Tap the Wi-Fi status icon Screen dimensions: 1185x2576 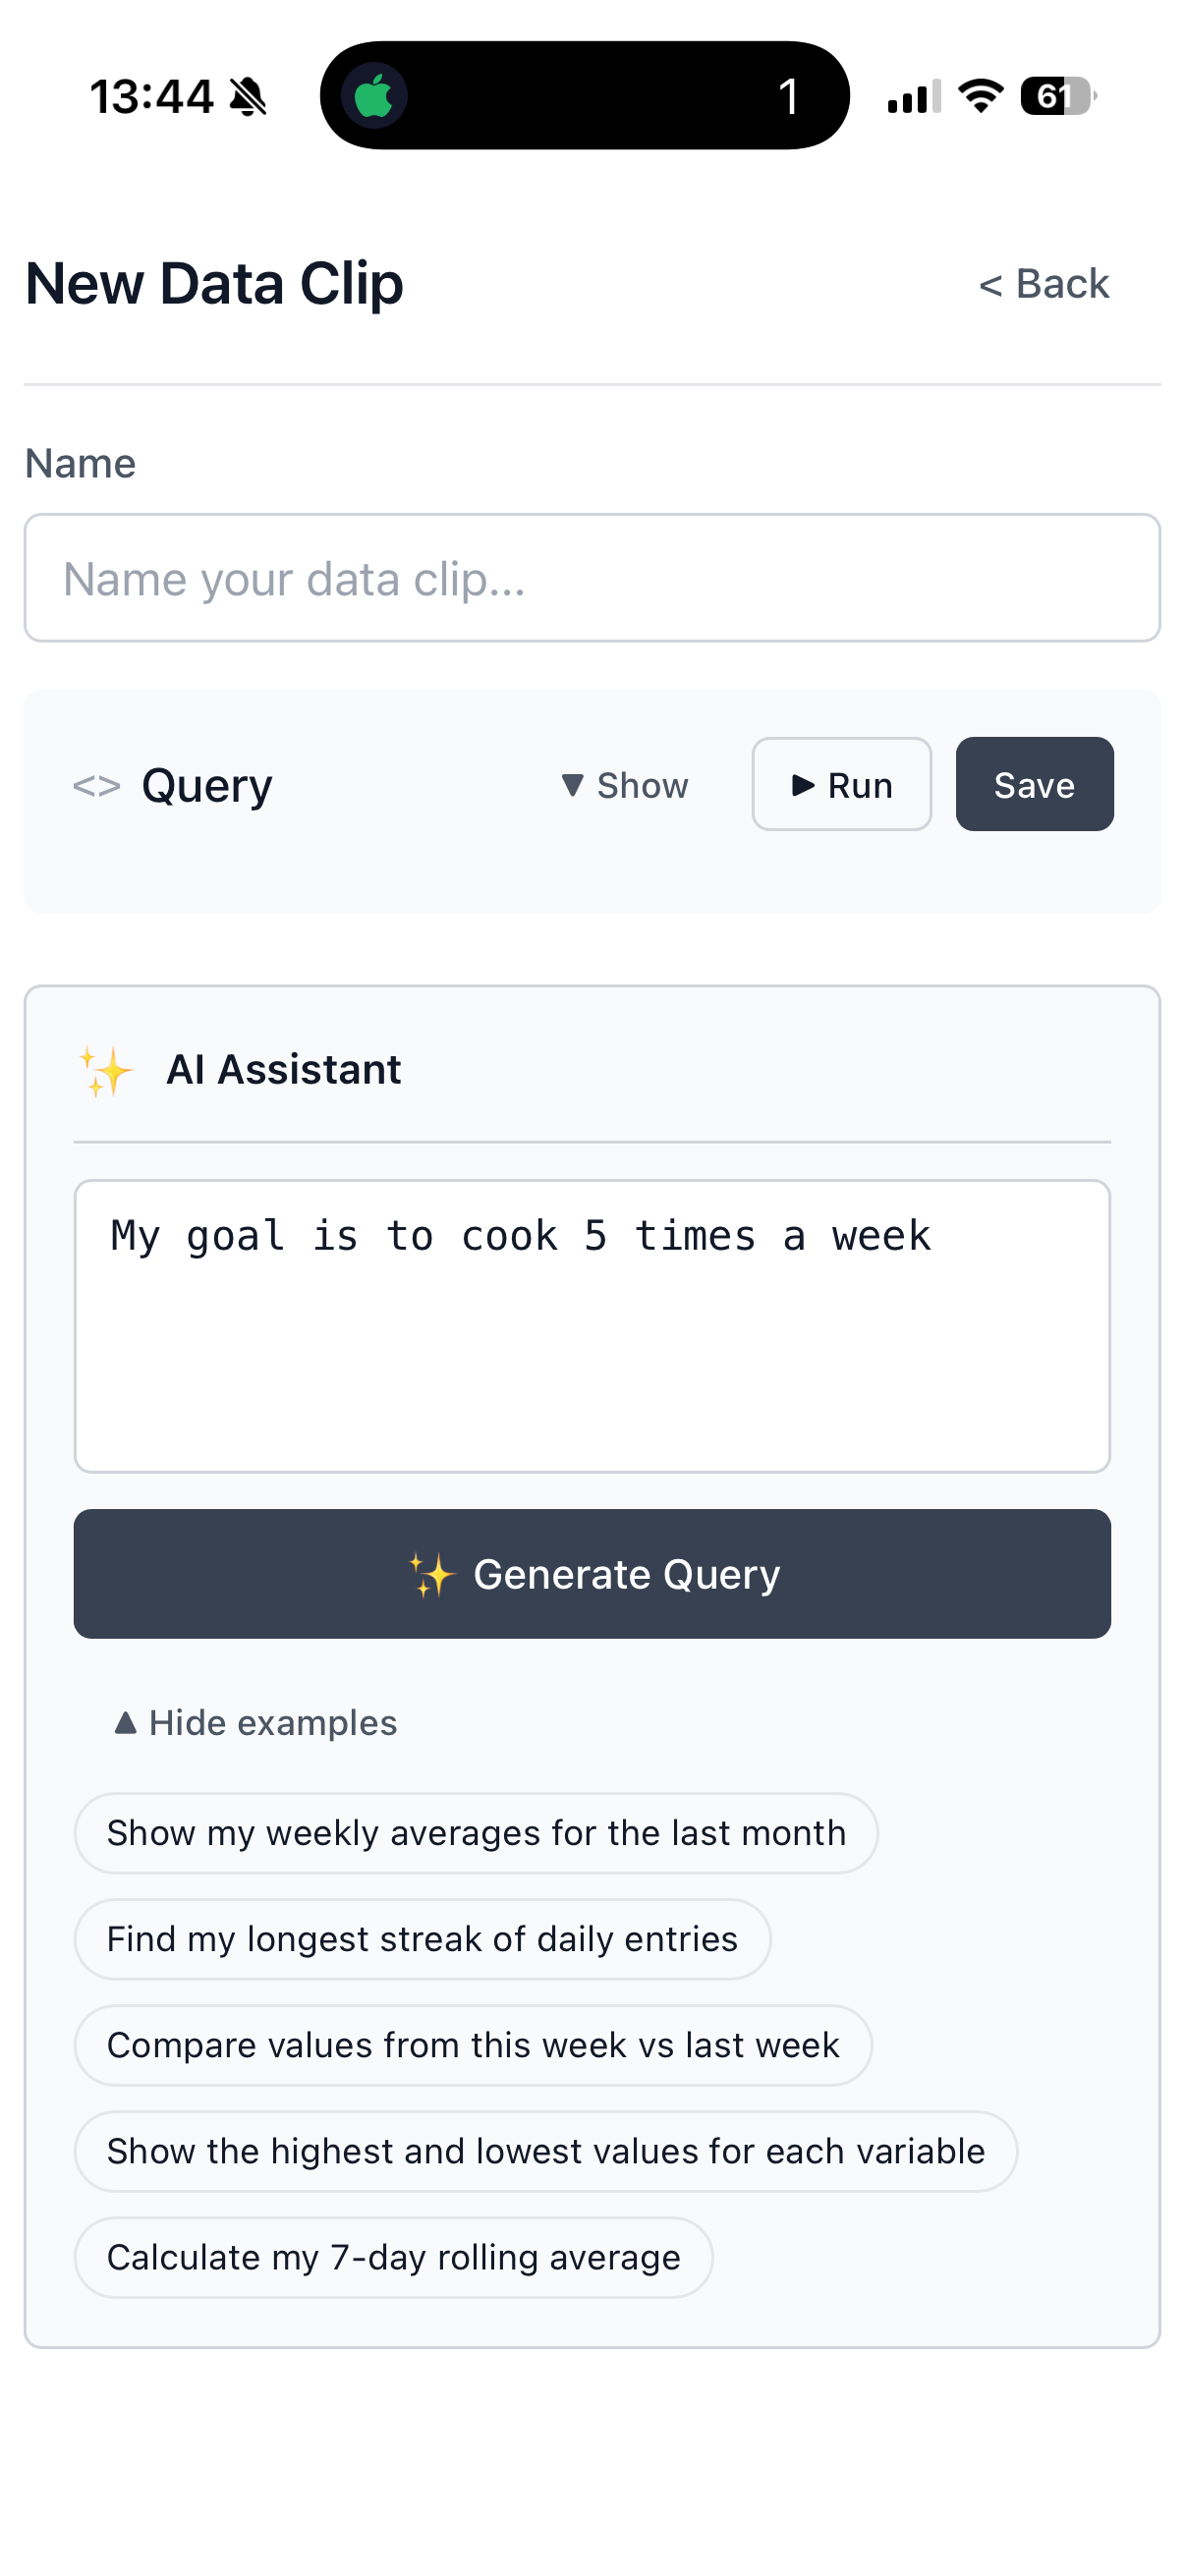click(980, 96)
